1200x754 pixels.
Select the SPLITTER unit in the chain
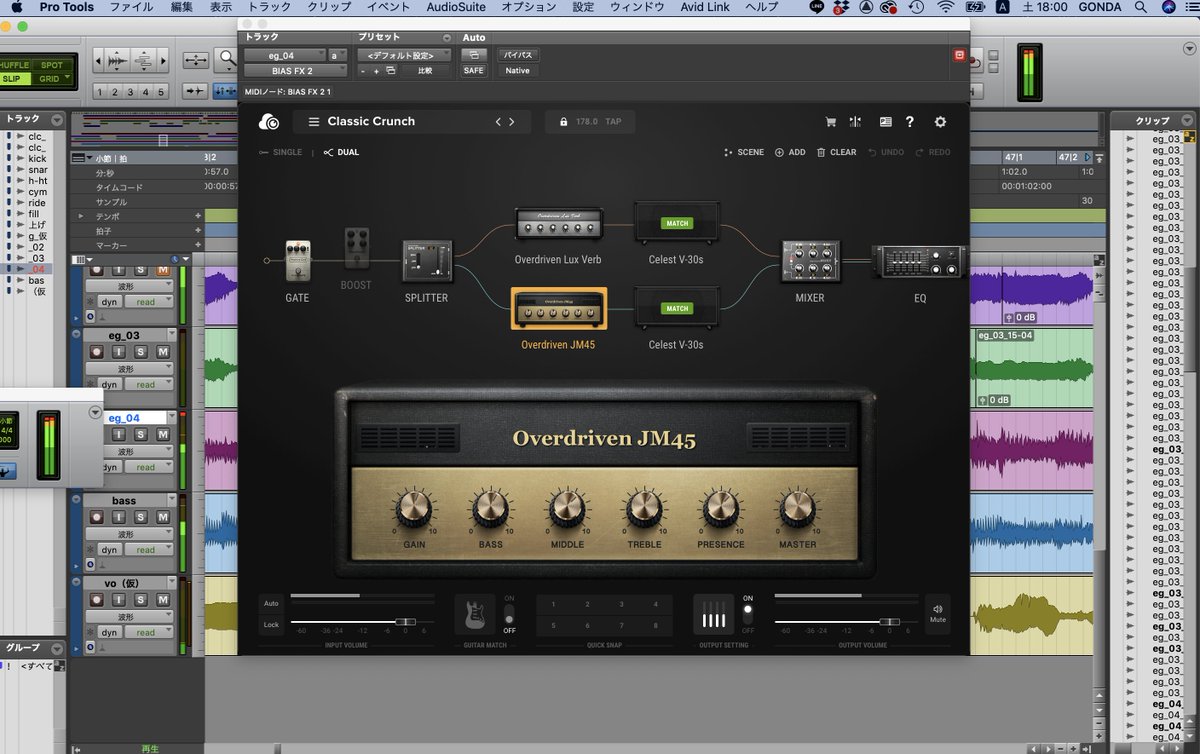point(427,263)
